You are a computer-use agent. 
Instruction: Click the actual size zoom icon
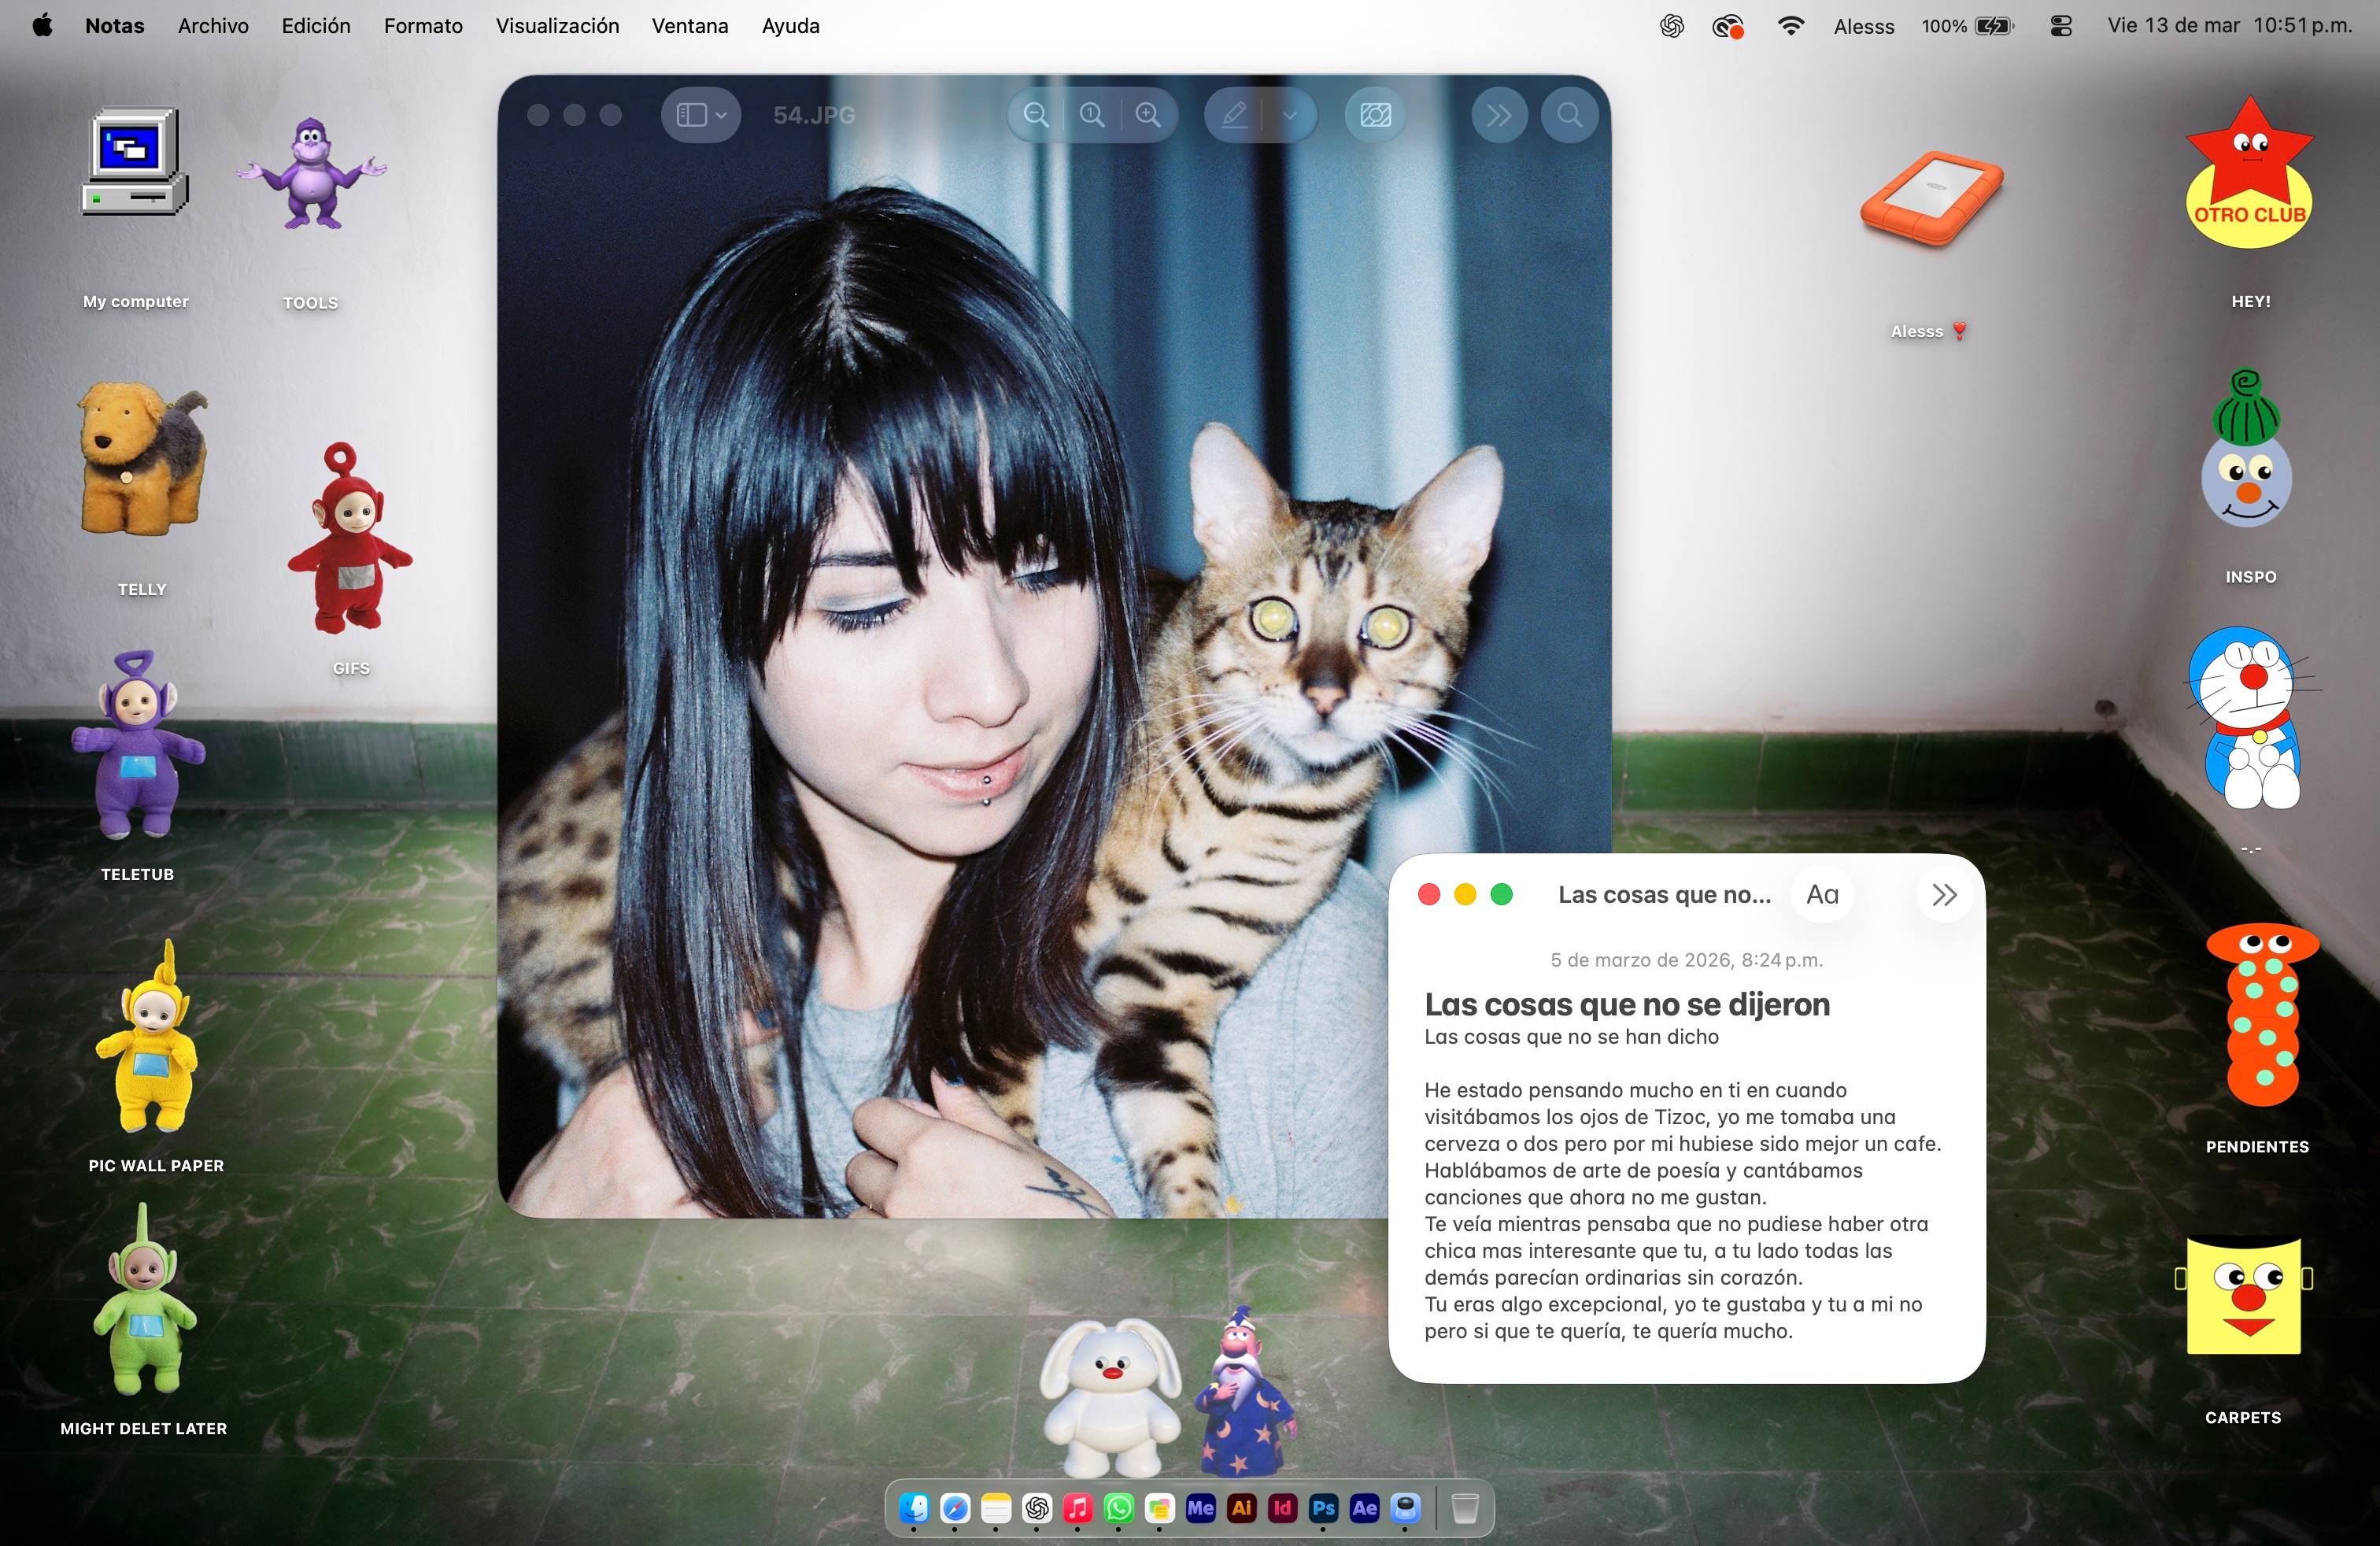[1092, 115]
